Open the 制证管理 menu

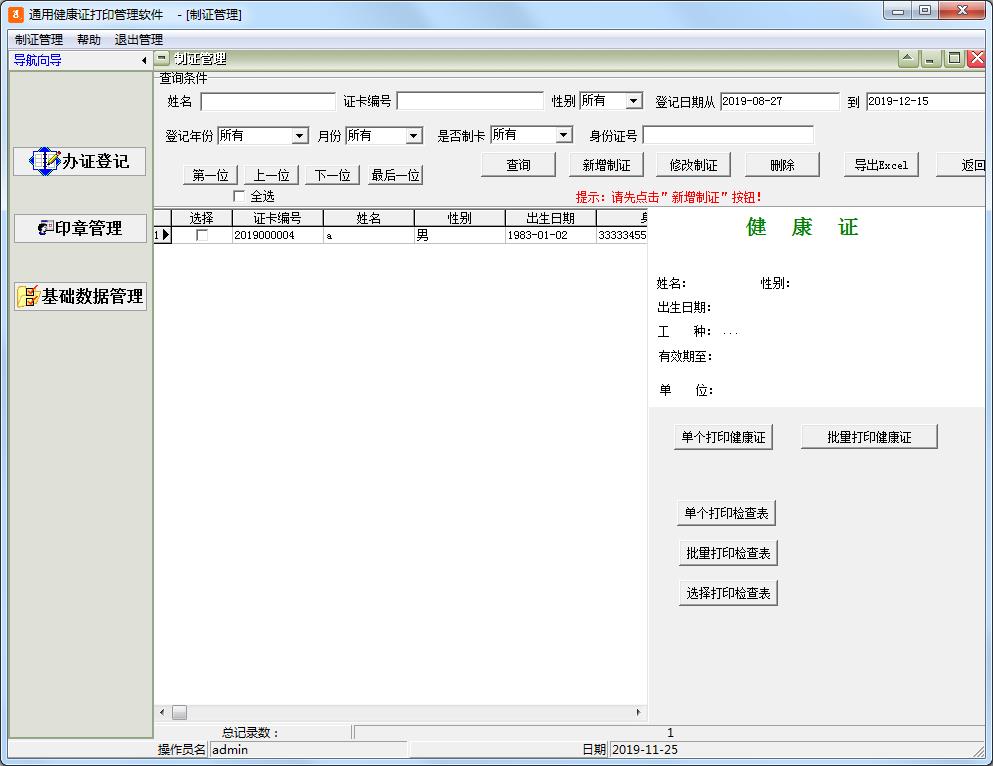[39, 40]
